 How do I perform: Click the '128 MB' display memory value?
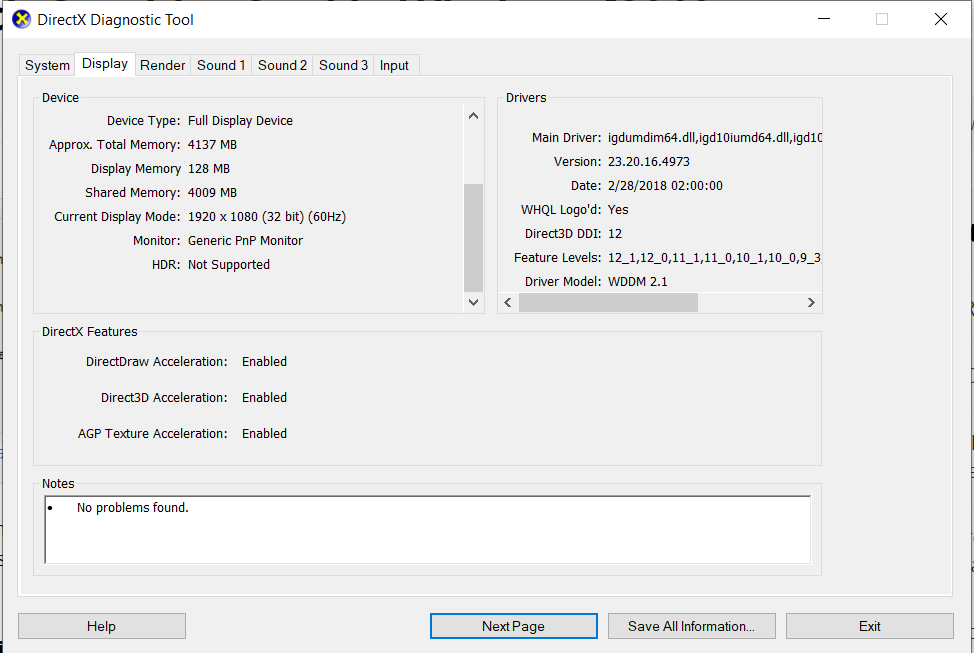[x=209, y=169]
